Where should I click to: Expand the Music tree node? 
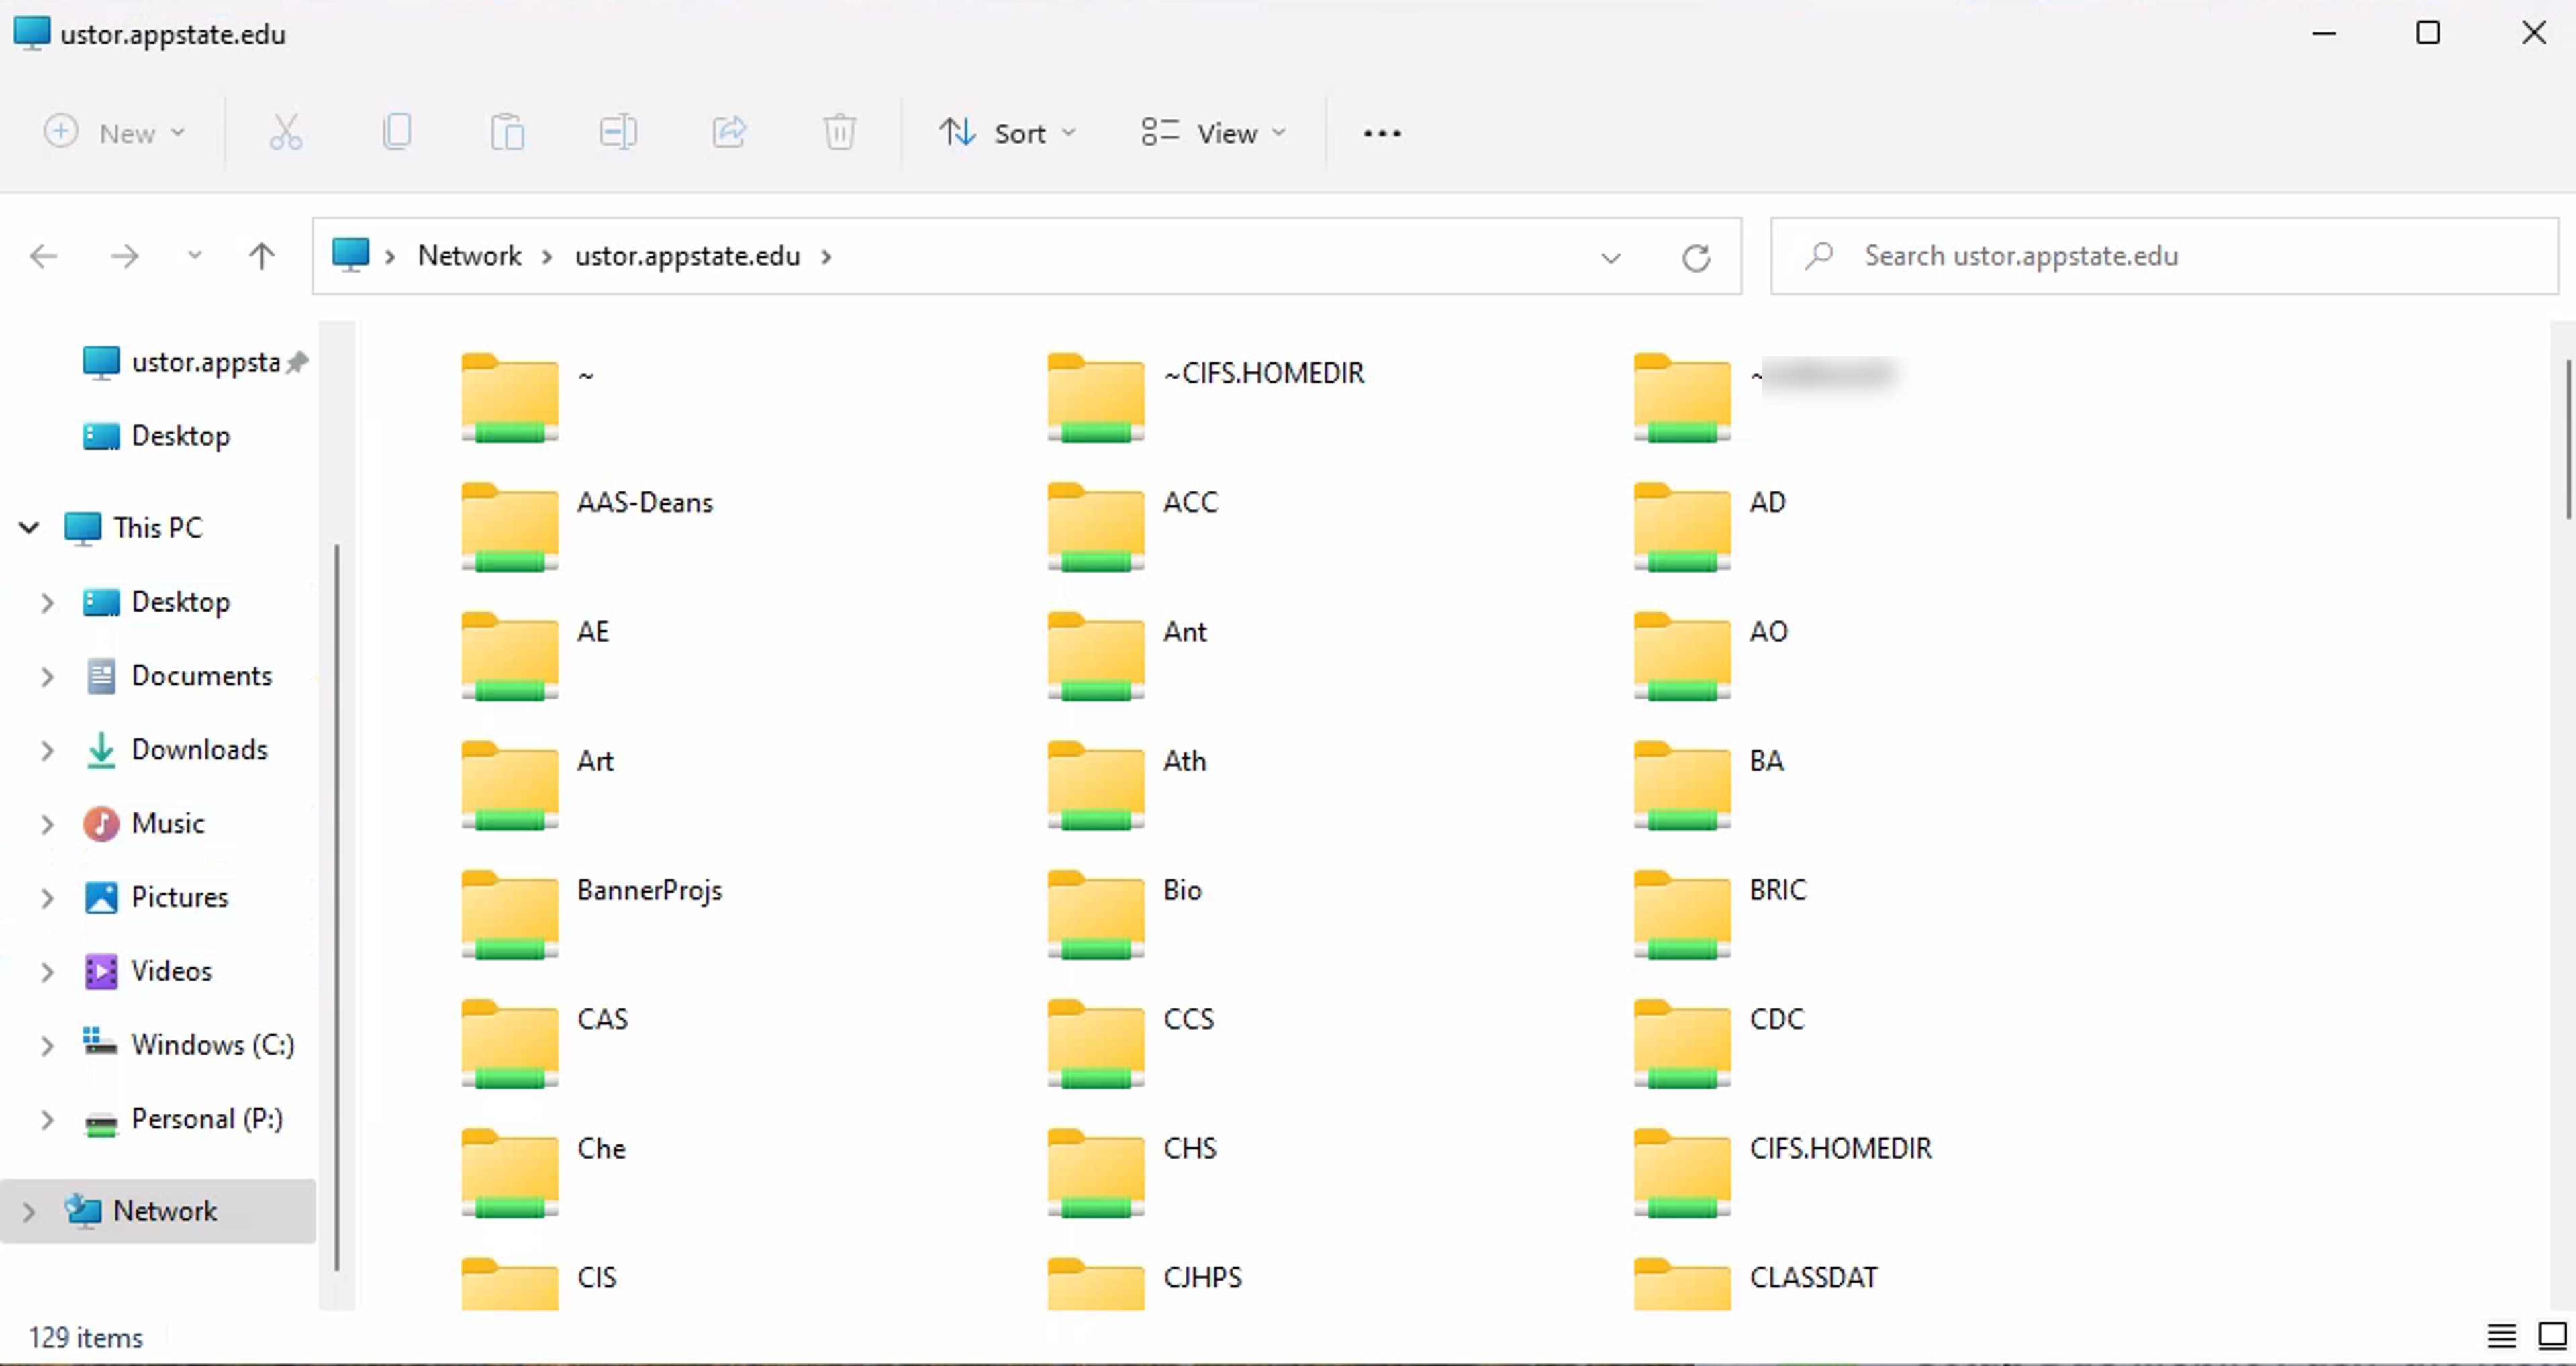tap(47, 824)
